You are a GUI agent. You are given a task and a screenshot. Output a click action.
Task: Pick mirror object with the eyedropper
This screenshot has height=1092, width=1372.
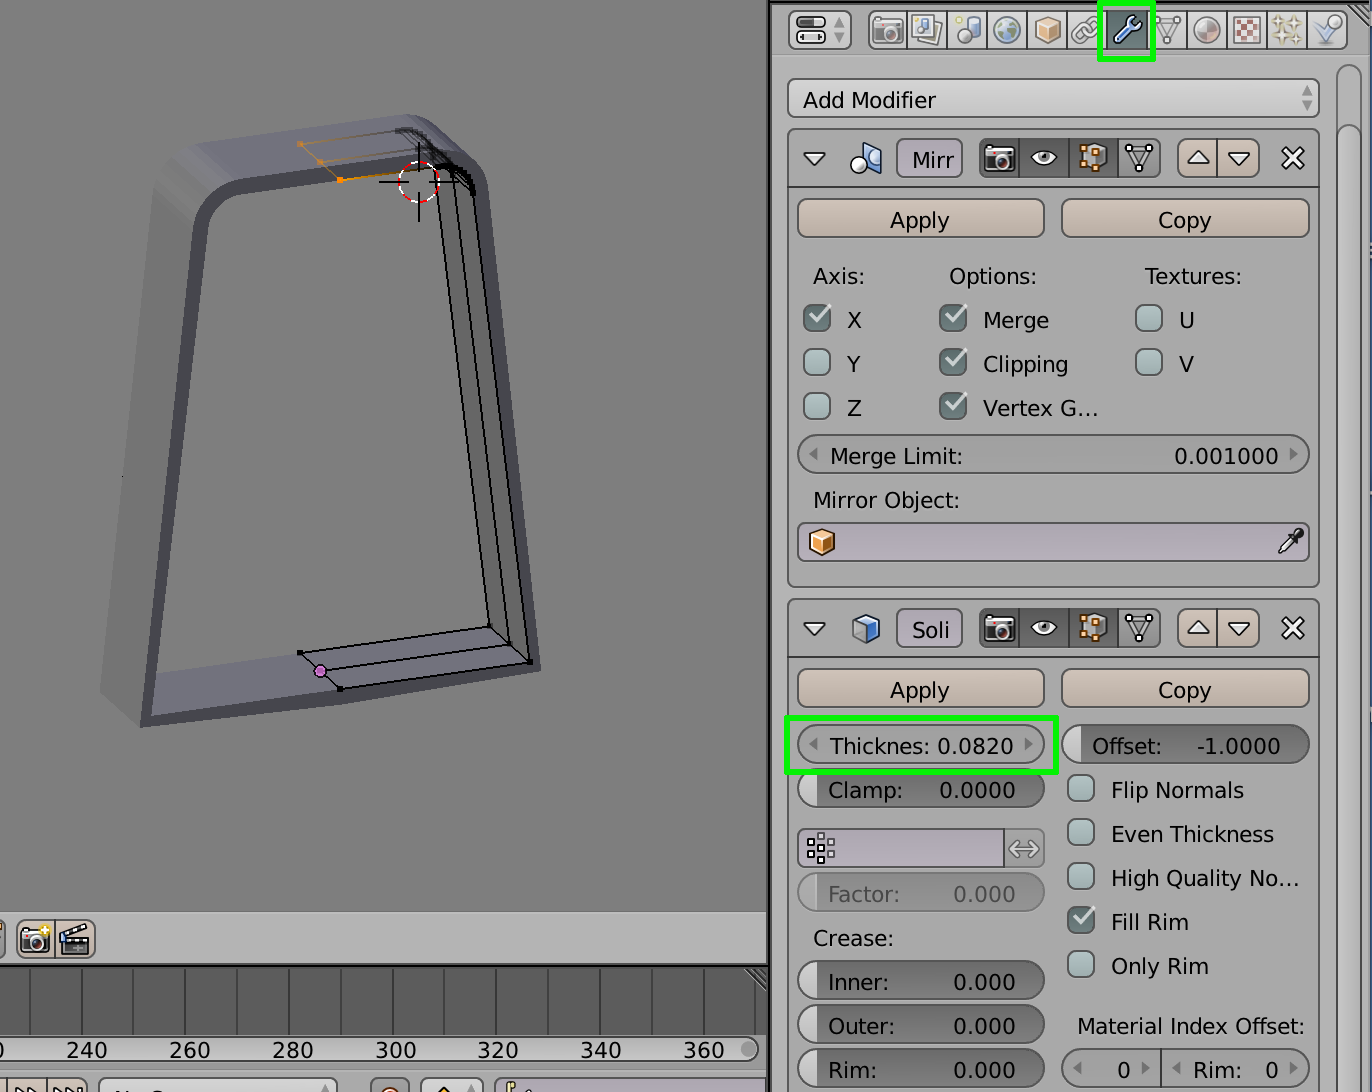(1290, 542)
